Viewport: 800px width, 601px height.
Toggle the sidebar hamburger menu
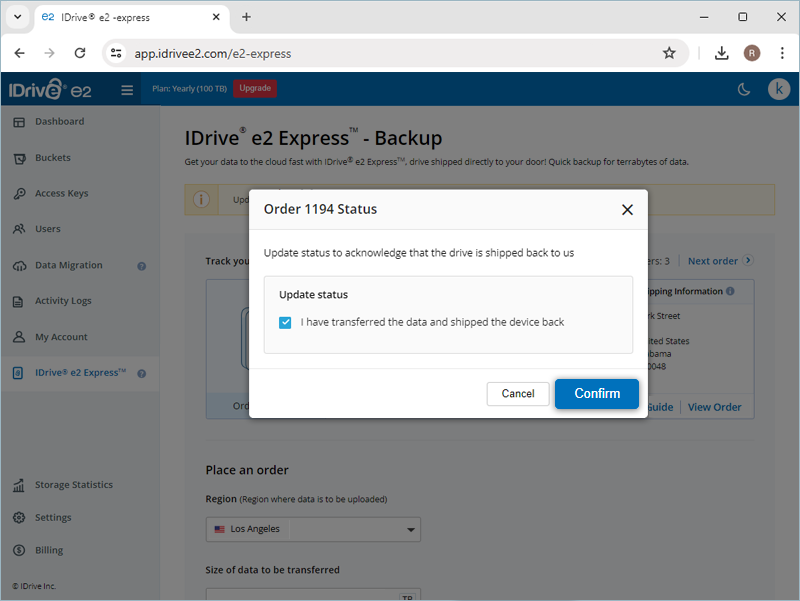[127, 90]
